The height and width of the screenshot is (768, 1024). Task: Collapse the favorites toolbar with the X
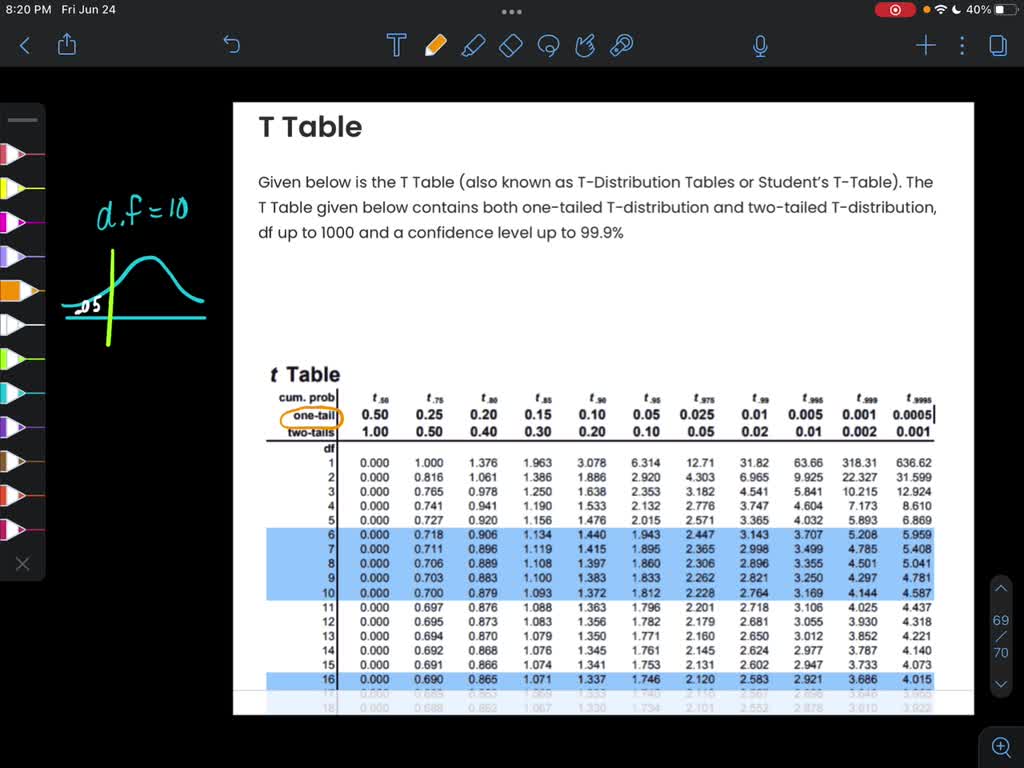[x=22, y=563]
